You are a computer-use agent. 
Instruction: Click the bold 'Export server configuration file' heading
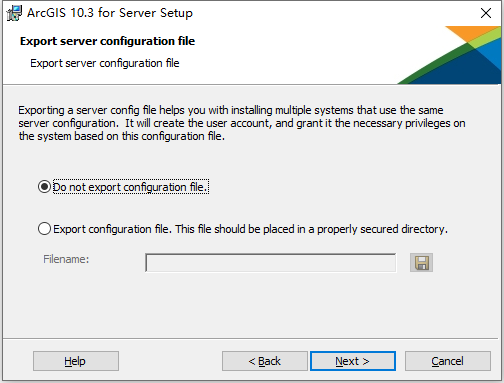pyautogui.click(x=107, y=41)
